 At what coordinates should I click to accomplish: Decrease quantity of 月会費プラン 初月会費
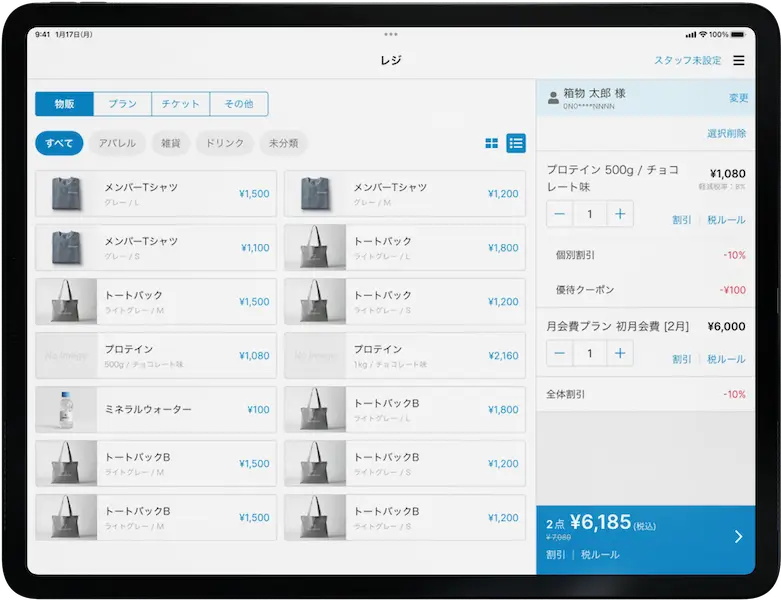coord(559,353)
